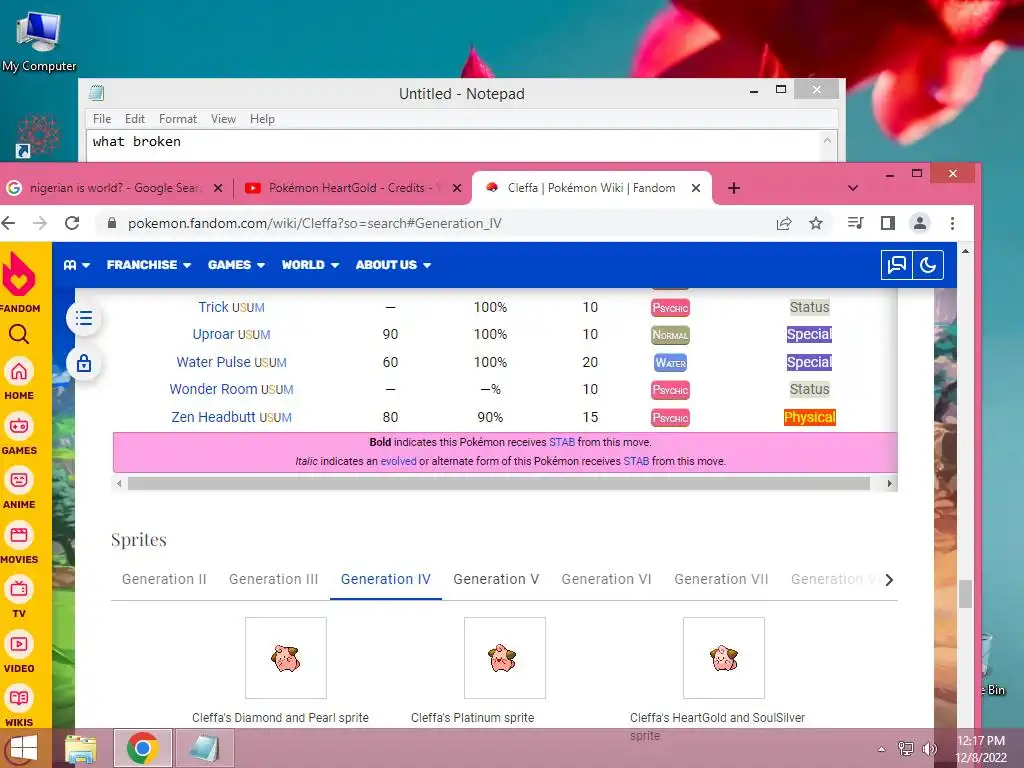Open the Trick move link
The height and width of the screenshot is (768, 1024).
213,307
